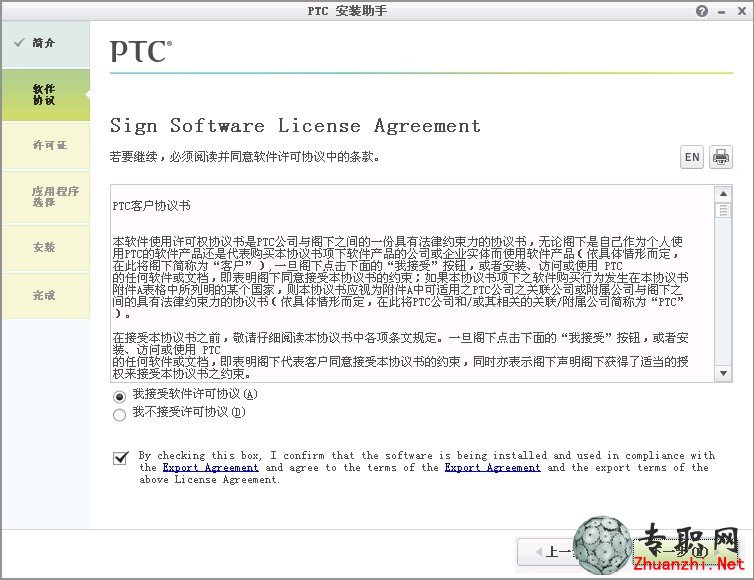
Task: Click the agreement scrollbar thumb
Action: tap(723, 210)
